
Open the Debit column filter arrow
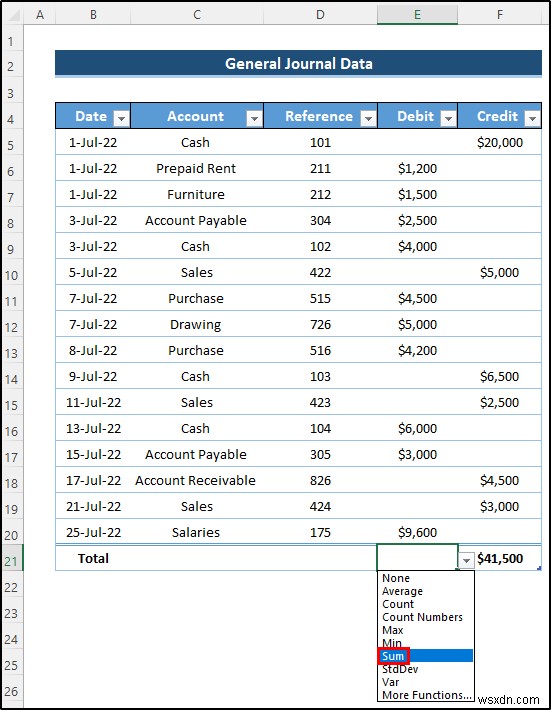click(x=448, y=119)
